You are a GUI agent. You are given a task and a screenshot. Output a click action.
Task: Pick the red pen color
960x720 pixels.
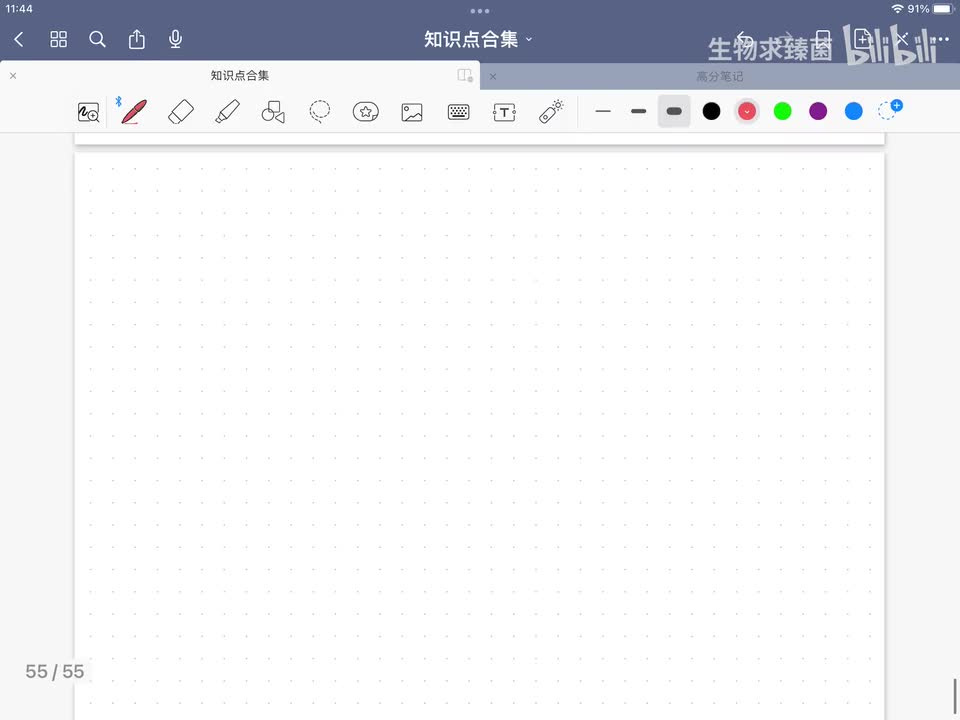[x=747, y=111]
